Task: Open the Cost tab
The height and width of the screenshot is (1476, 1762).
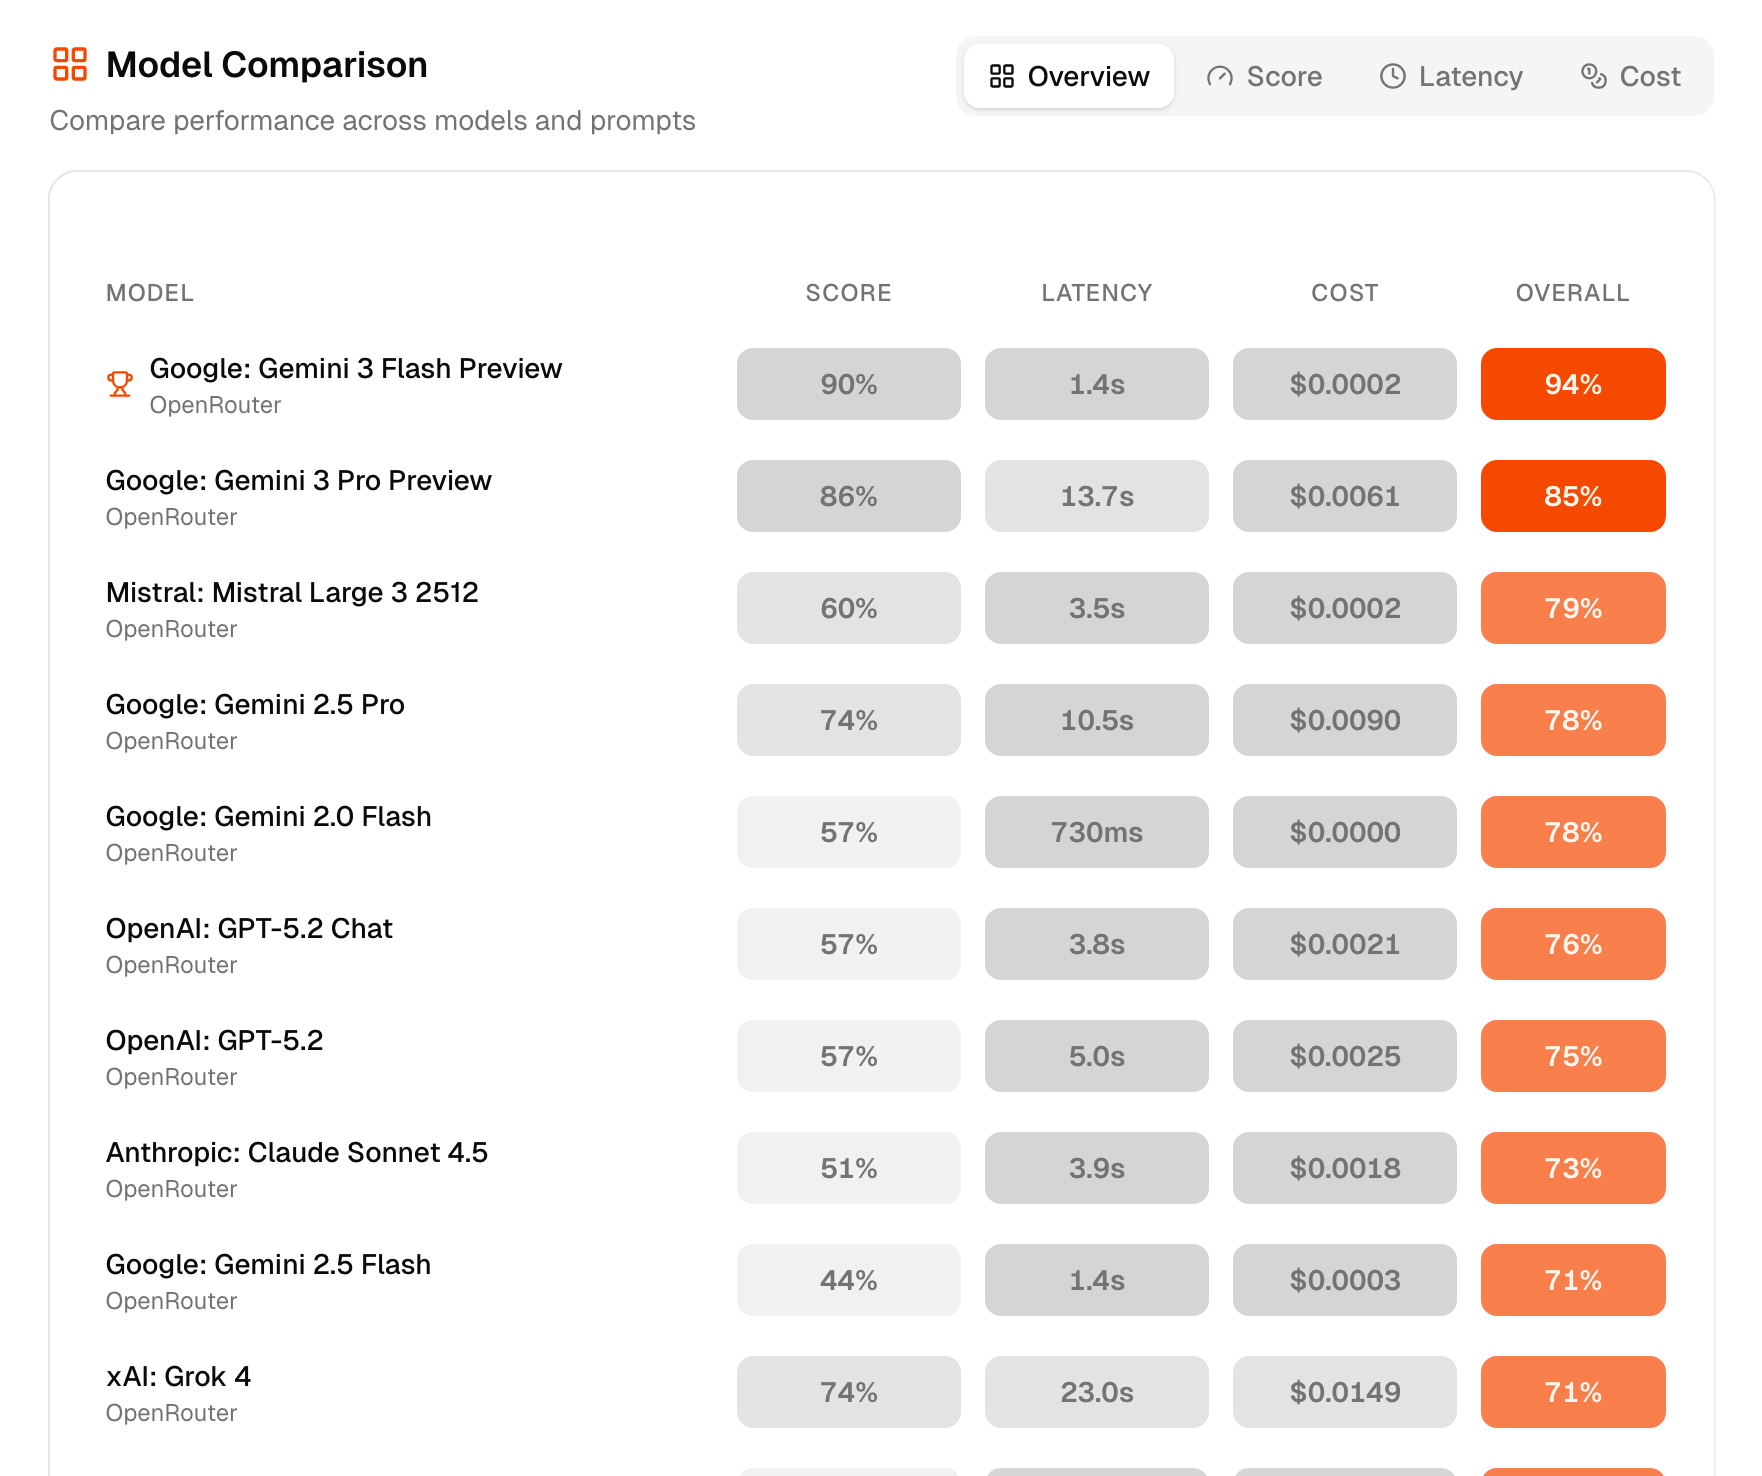Action: point(1630,76)
